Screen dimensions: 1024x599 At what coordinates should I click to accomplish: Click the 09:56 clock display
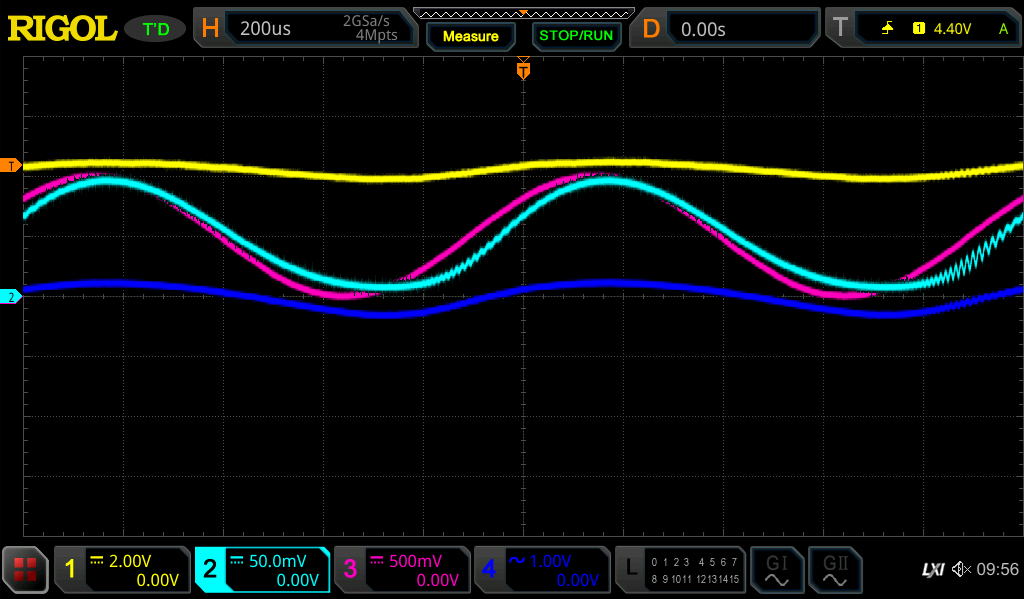(997, 570)
